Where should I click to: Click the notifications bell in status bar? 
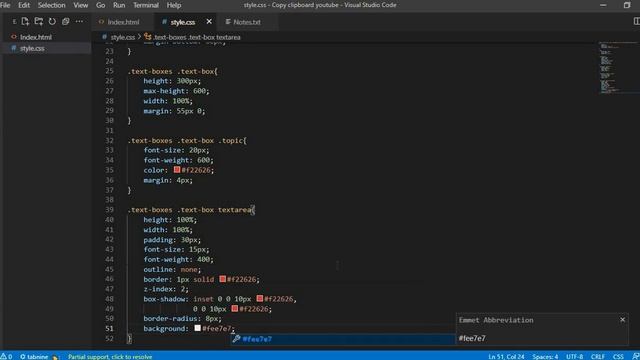coord(636,356)
